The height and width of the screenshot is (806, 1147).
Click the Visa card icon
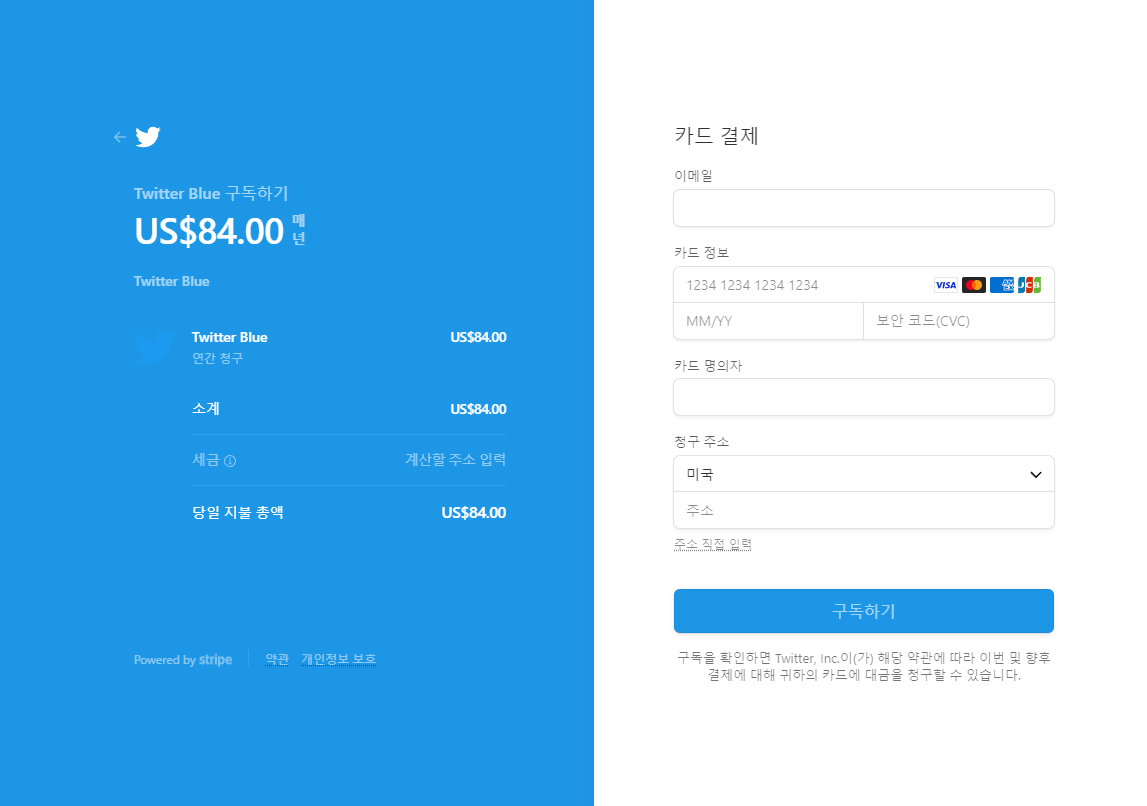[946, 285]
